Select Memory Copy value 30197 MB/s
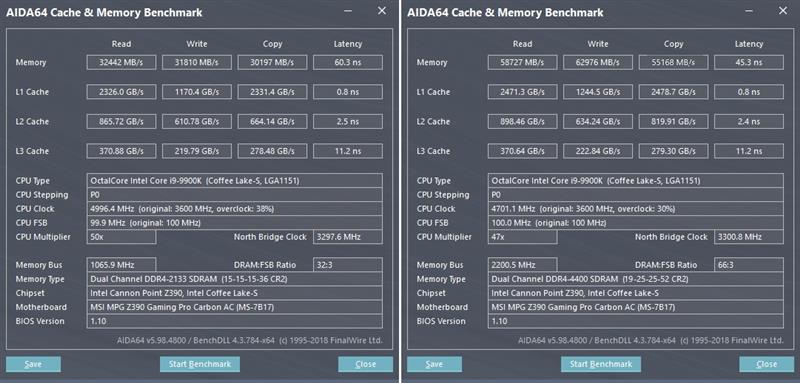The width and height of the screenshot is (800, 383). (272, 62)
